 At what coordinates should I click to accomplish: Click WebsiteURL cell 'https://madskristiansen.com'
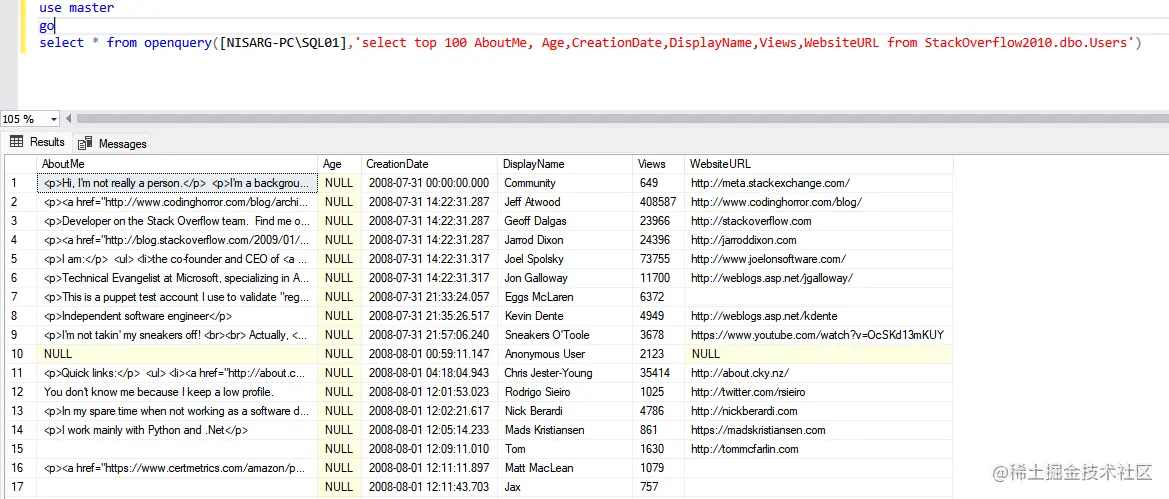(818, 430)
